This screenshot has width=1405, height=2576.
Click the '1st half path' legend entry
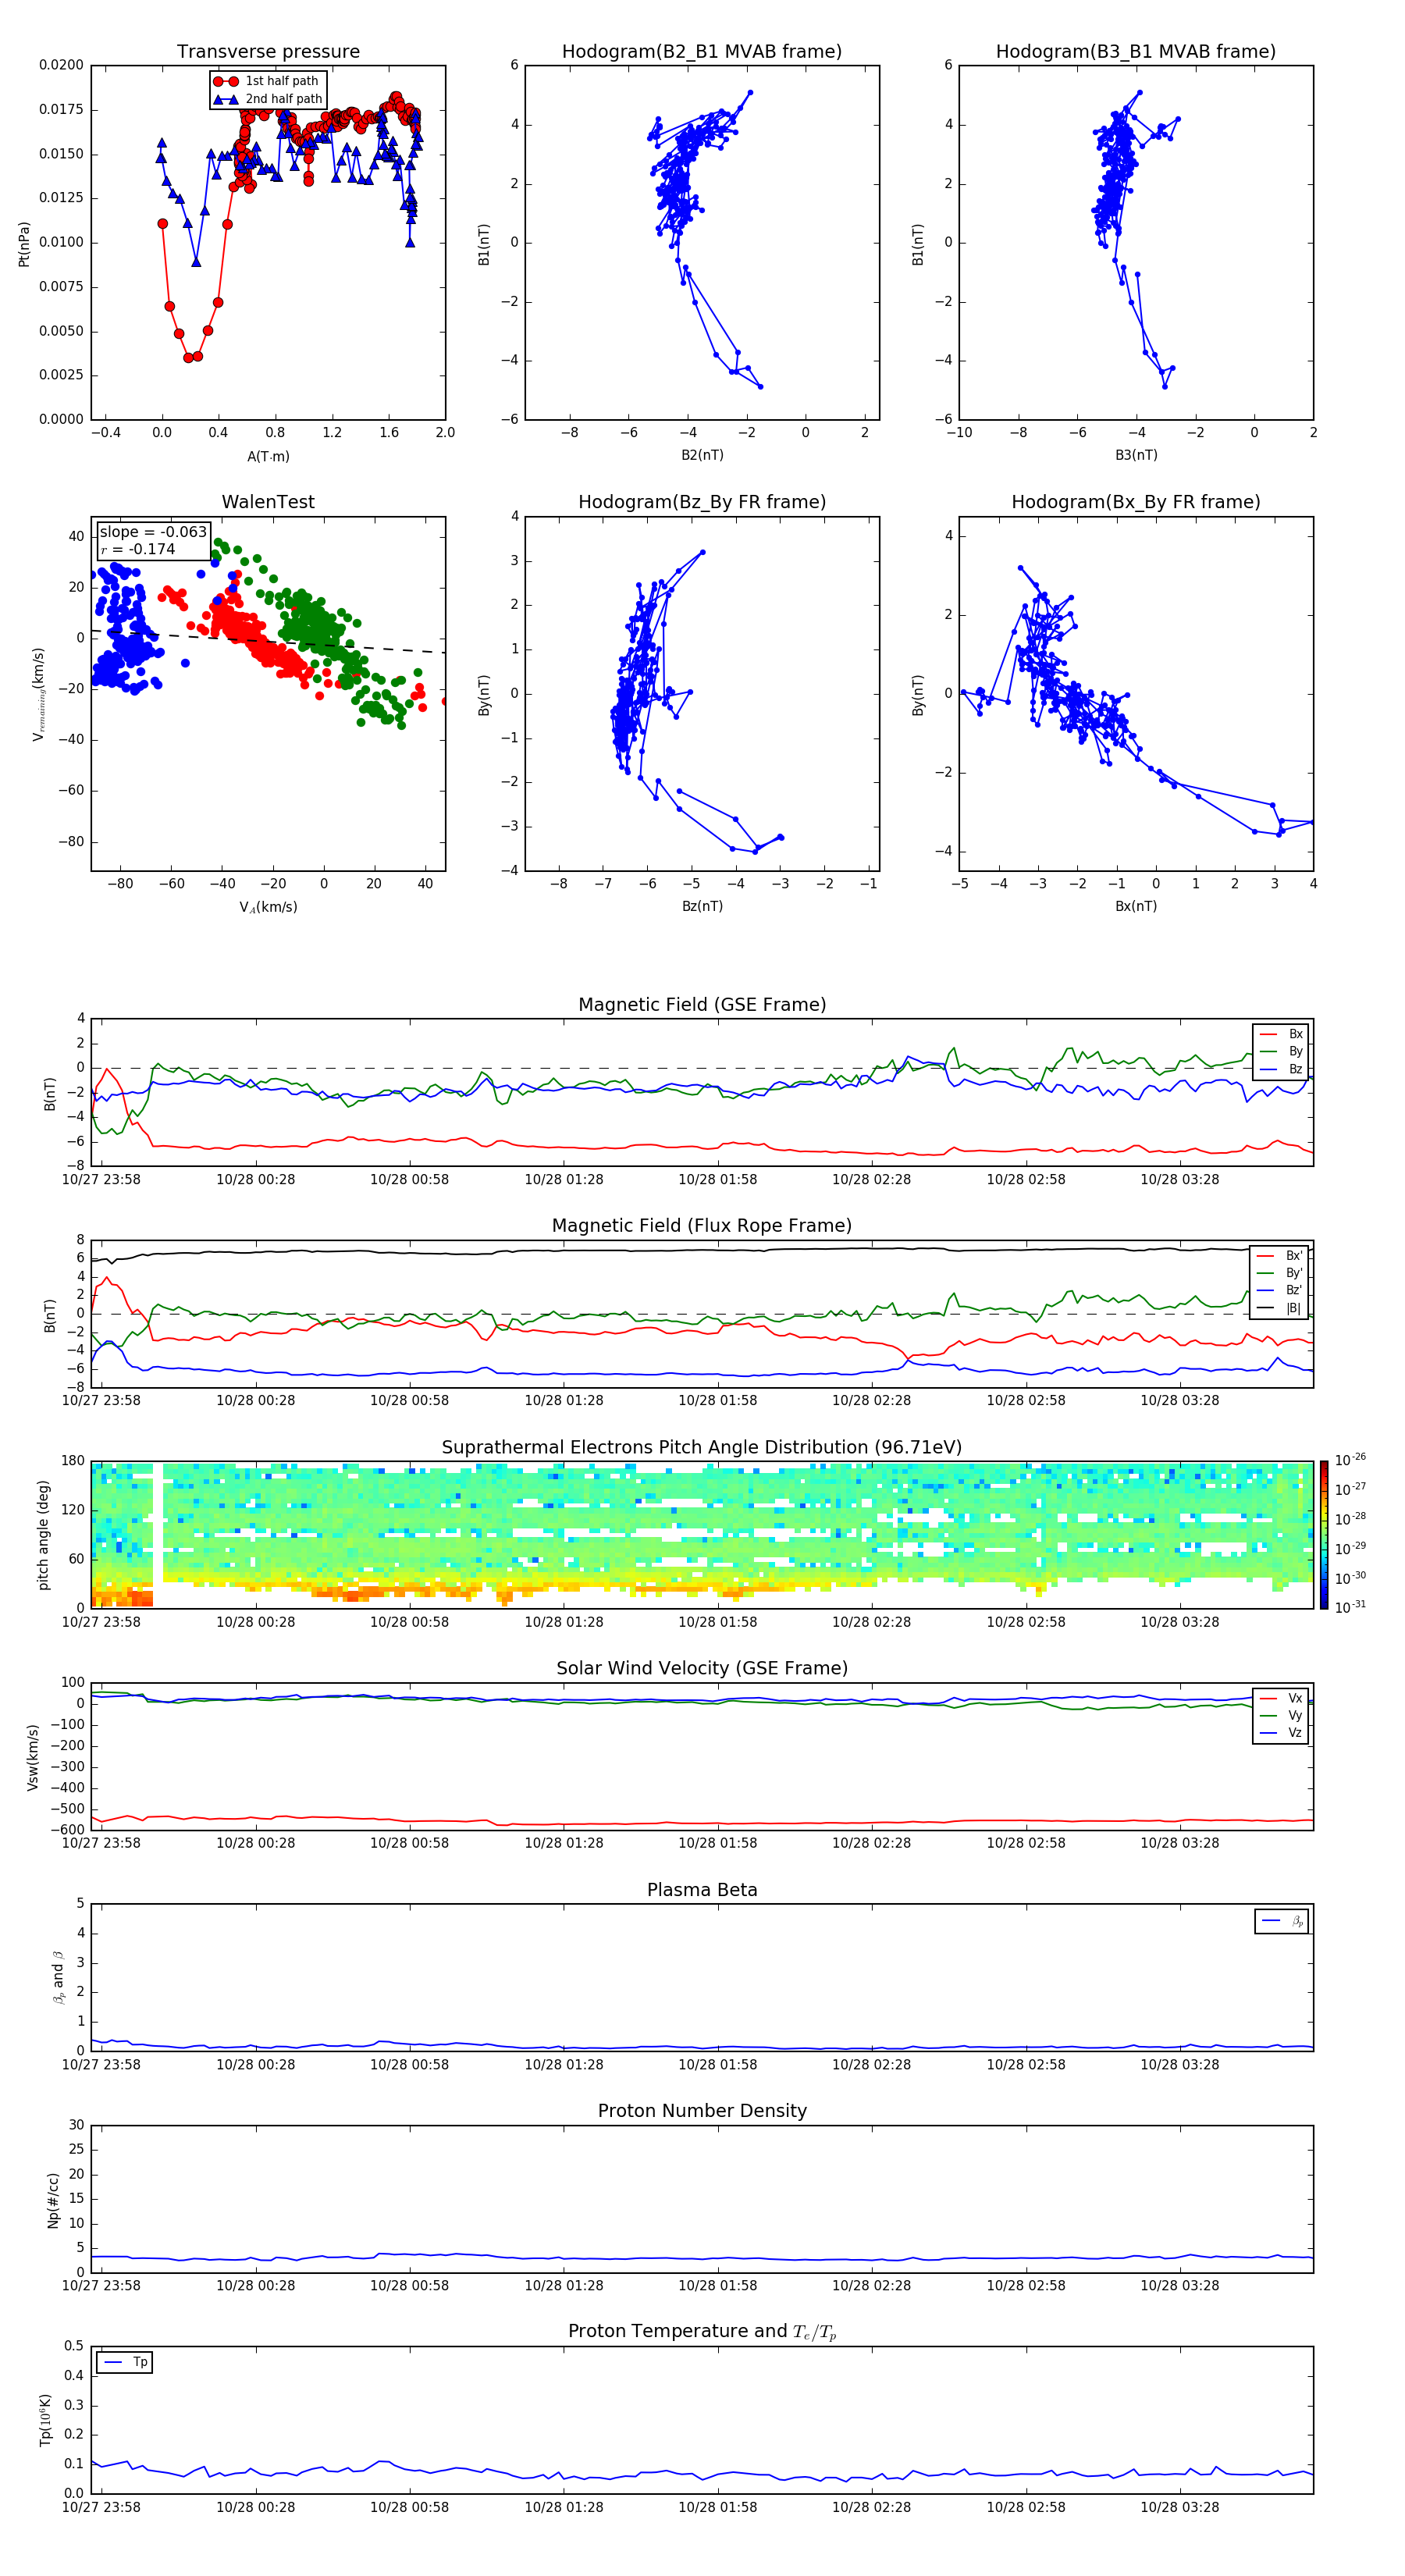267,81
